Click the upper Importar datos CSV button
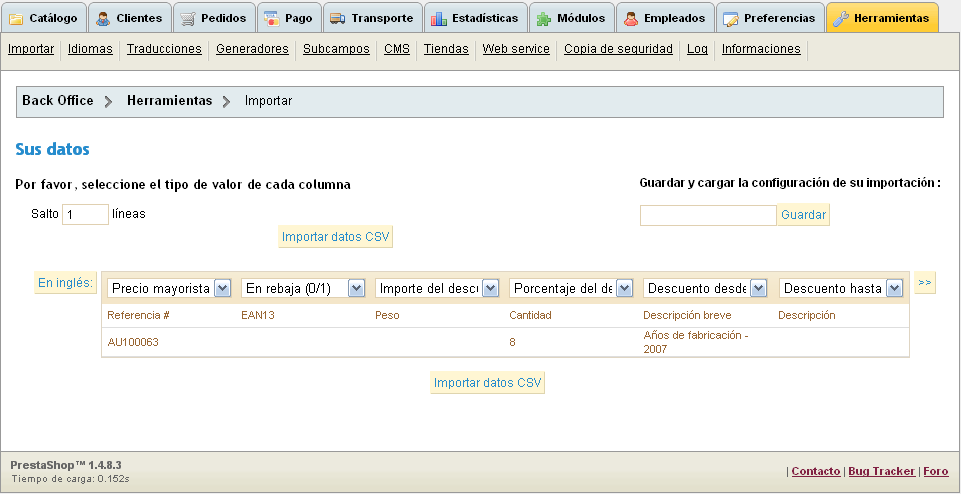 (x=335, y=237)
